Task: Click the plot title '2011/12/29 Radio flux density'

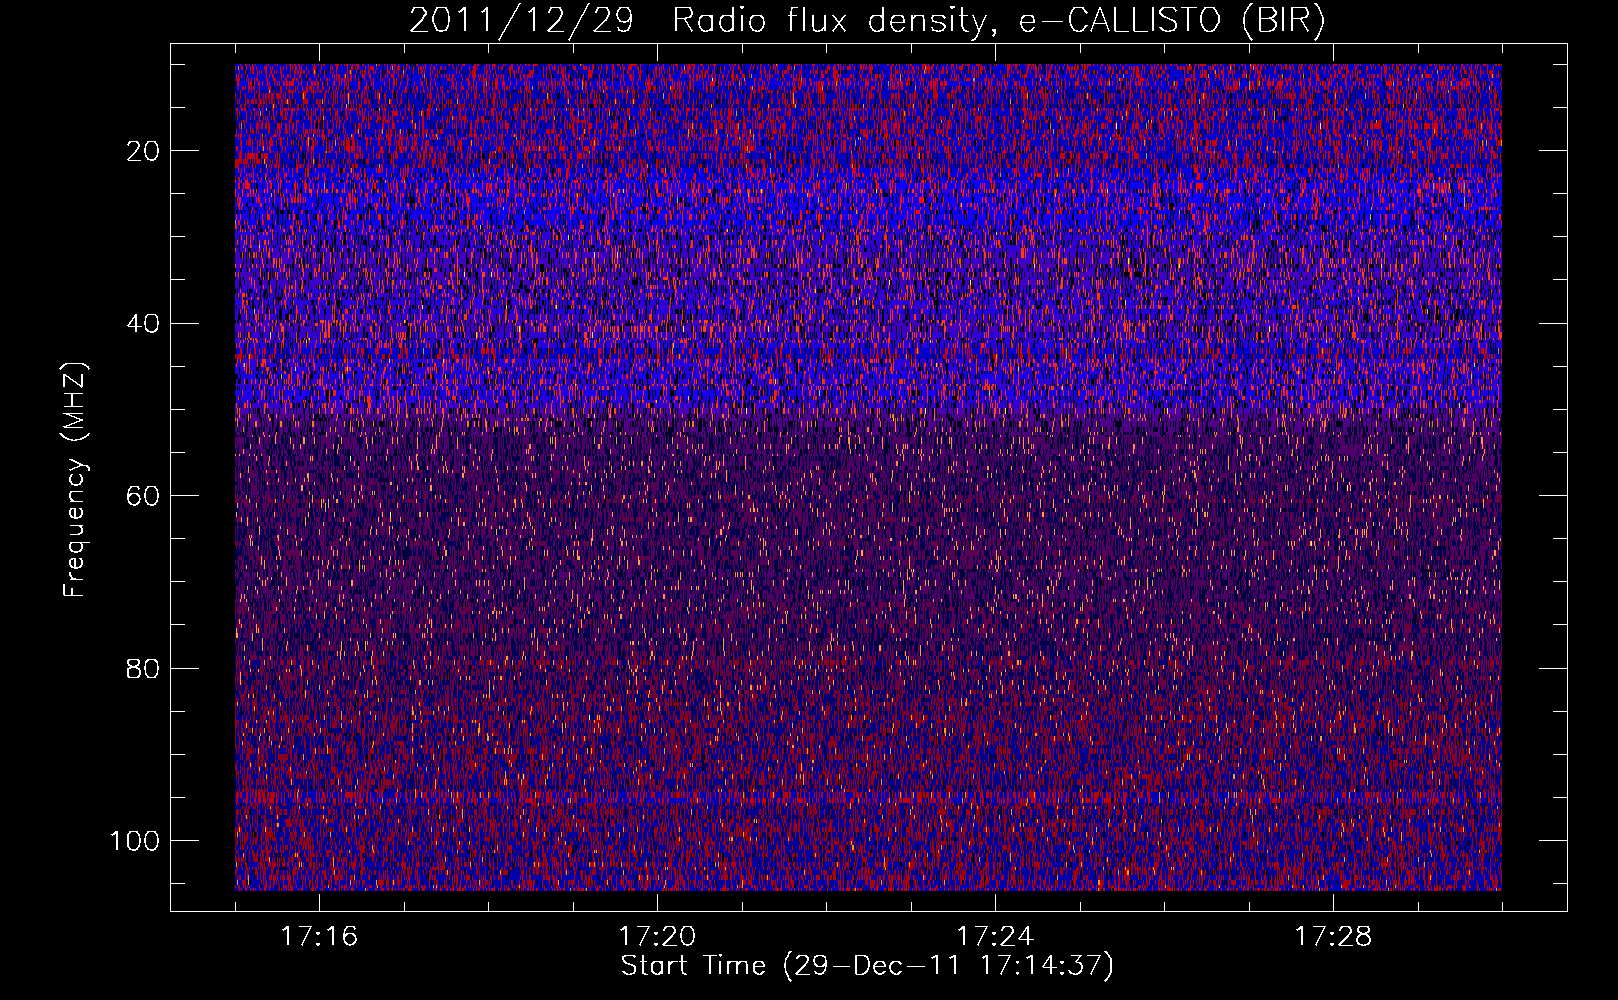Action: tap(867, 20)
